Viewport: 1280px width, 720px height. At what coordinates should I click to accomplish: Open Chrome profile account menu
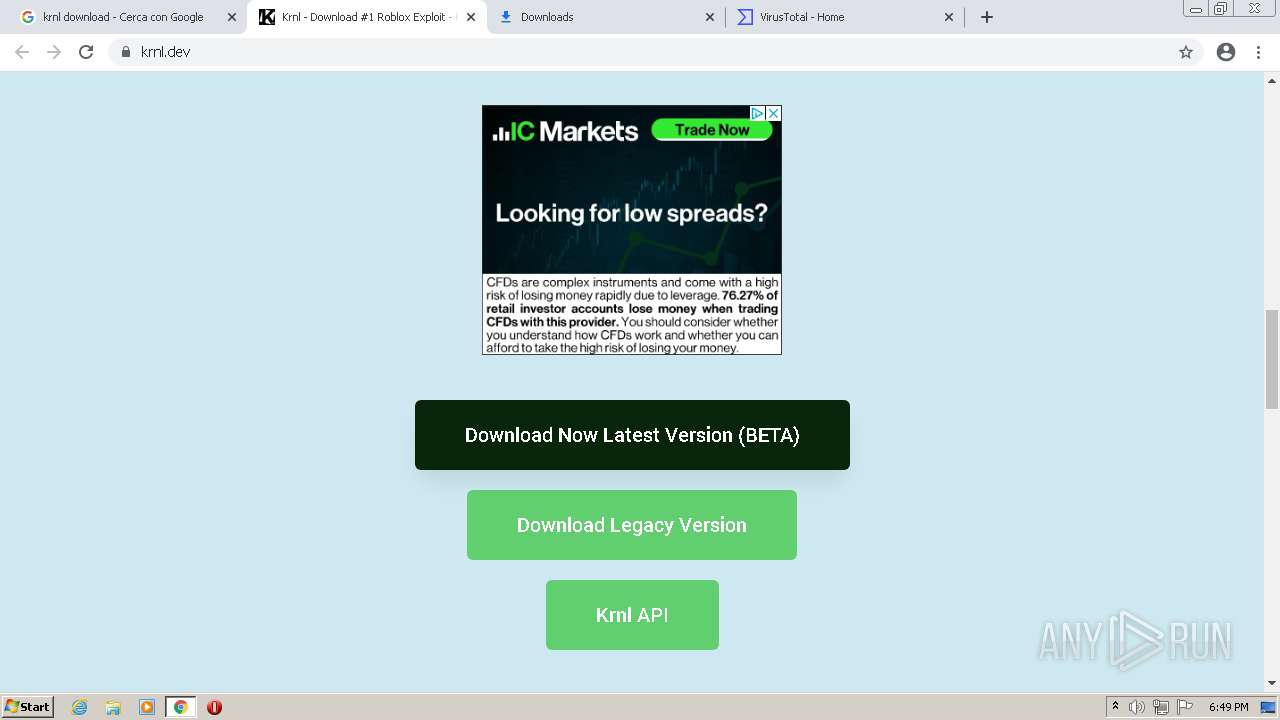1226,52
